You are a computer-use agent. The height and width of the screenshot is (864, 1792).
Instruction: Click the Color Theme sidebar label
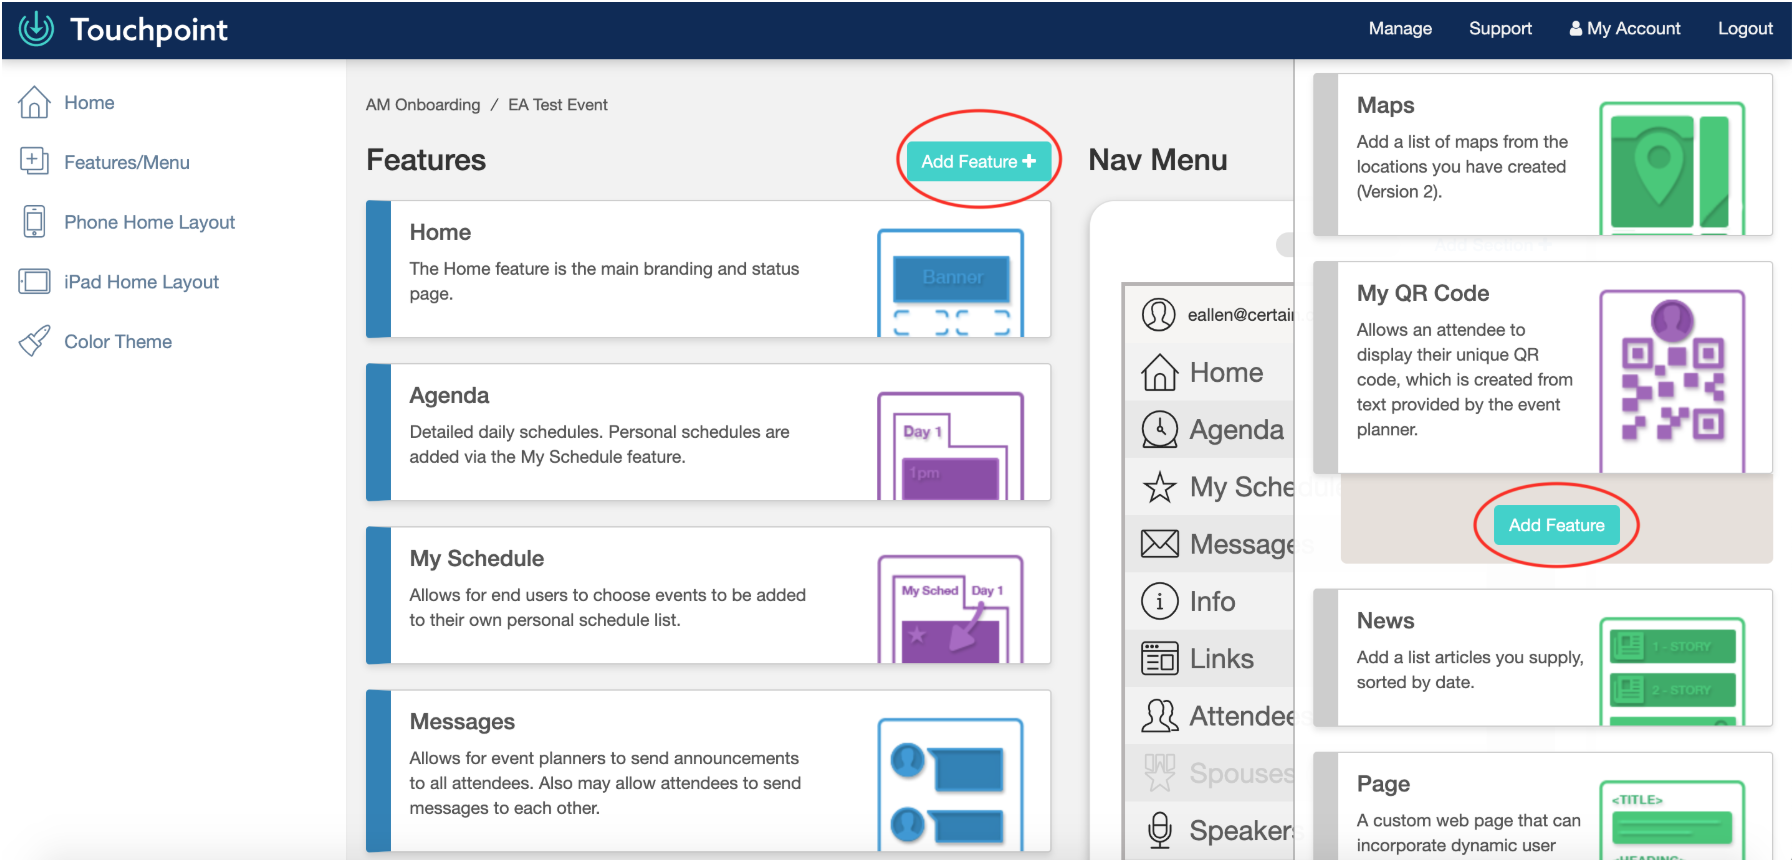click(118, 342)
